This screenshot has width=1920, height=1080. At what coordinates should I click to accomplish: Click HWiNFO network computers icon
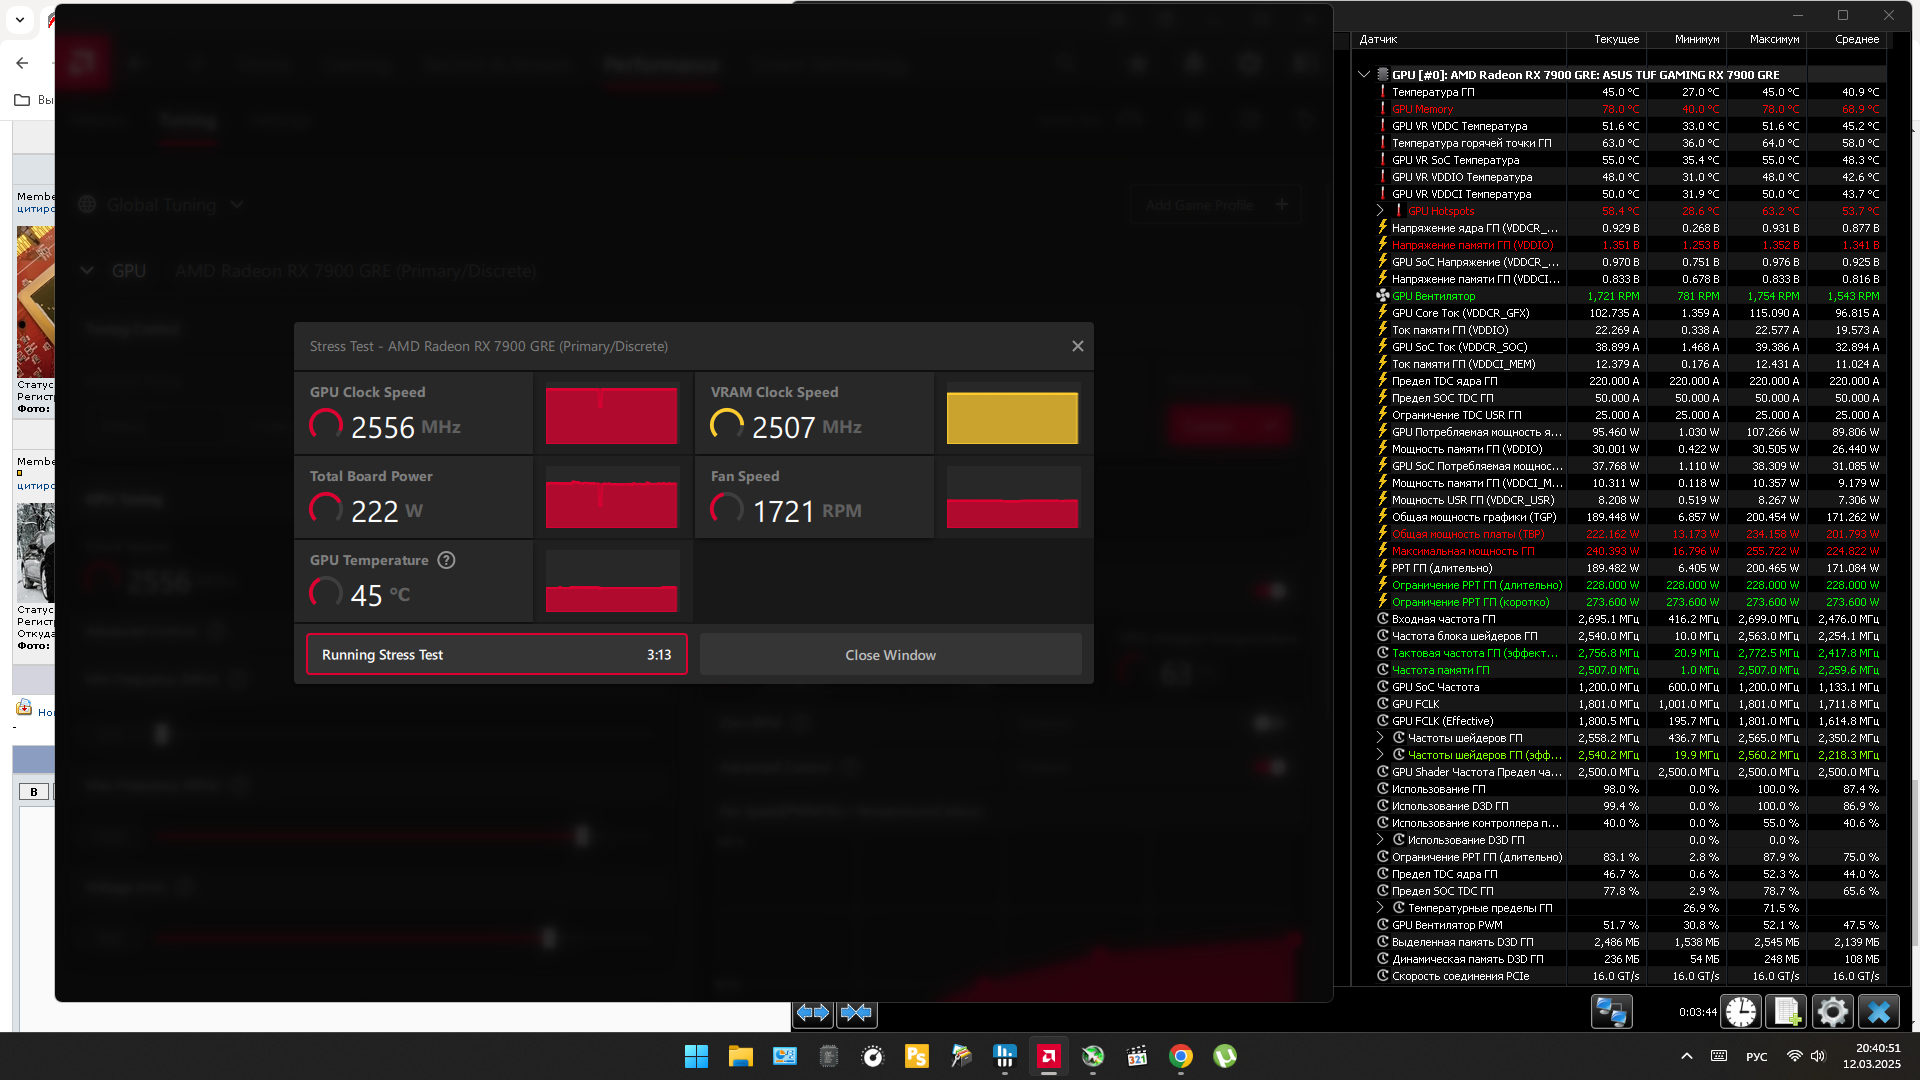pyautogui.click(x=1611, y=1012)
